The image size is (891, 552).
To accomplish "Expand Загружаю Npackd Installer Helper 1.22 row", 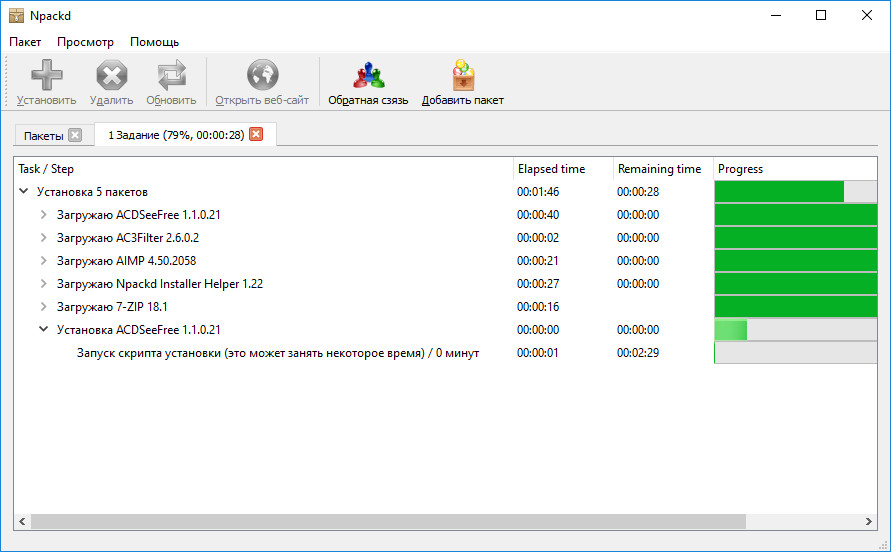I will tap(43, 284).
